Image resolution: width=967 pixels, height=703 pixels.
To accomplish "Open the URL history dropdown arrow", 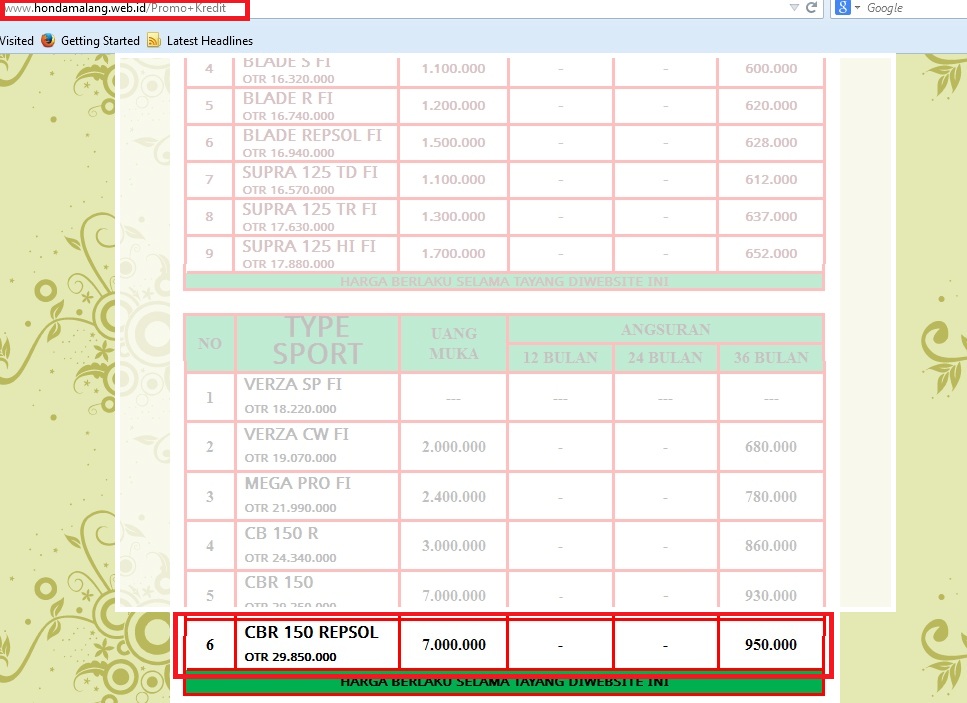I will [794, 8].
